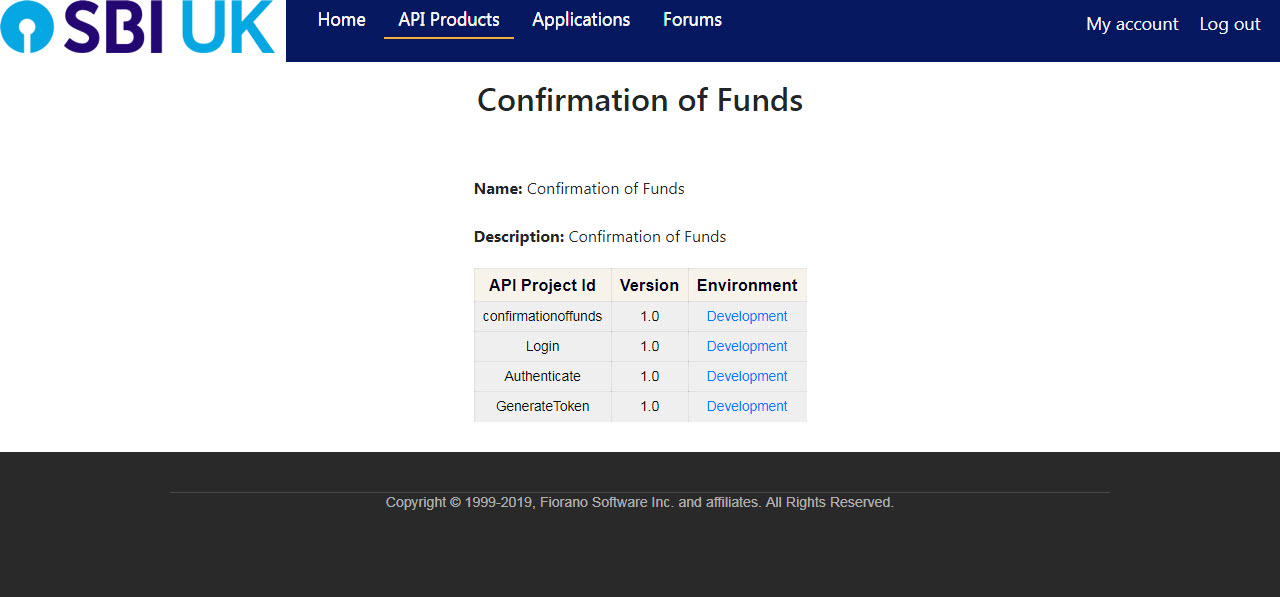
Task: Open Development link for confirmationoffunds
Action: [x=747, y=316]
